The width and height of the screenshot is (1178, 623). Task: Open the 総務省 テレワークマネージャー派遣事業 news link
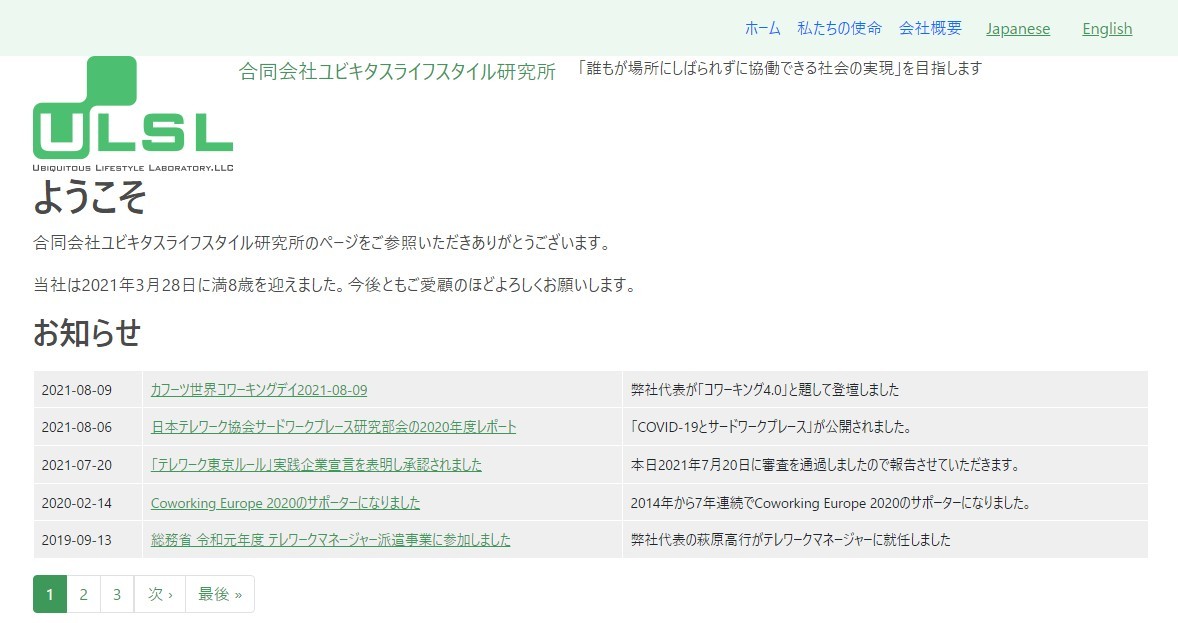coord(329,539)
